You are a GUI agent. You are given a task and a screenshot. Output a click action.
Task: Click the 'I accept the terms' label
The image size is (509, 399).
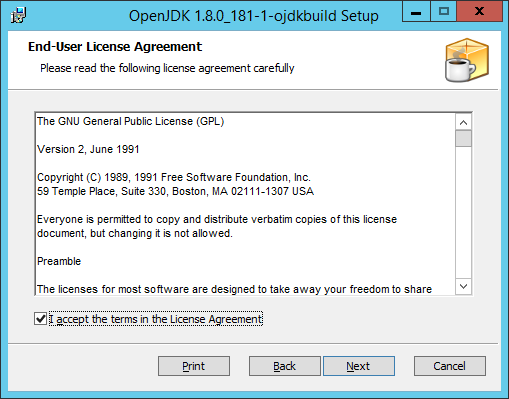point(156,319)
